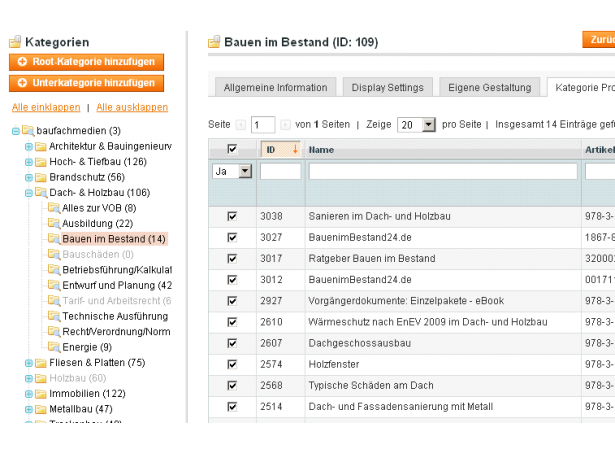Click folder icon of Fliesen & Platten

[x=41, y=363]
